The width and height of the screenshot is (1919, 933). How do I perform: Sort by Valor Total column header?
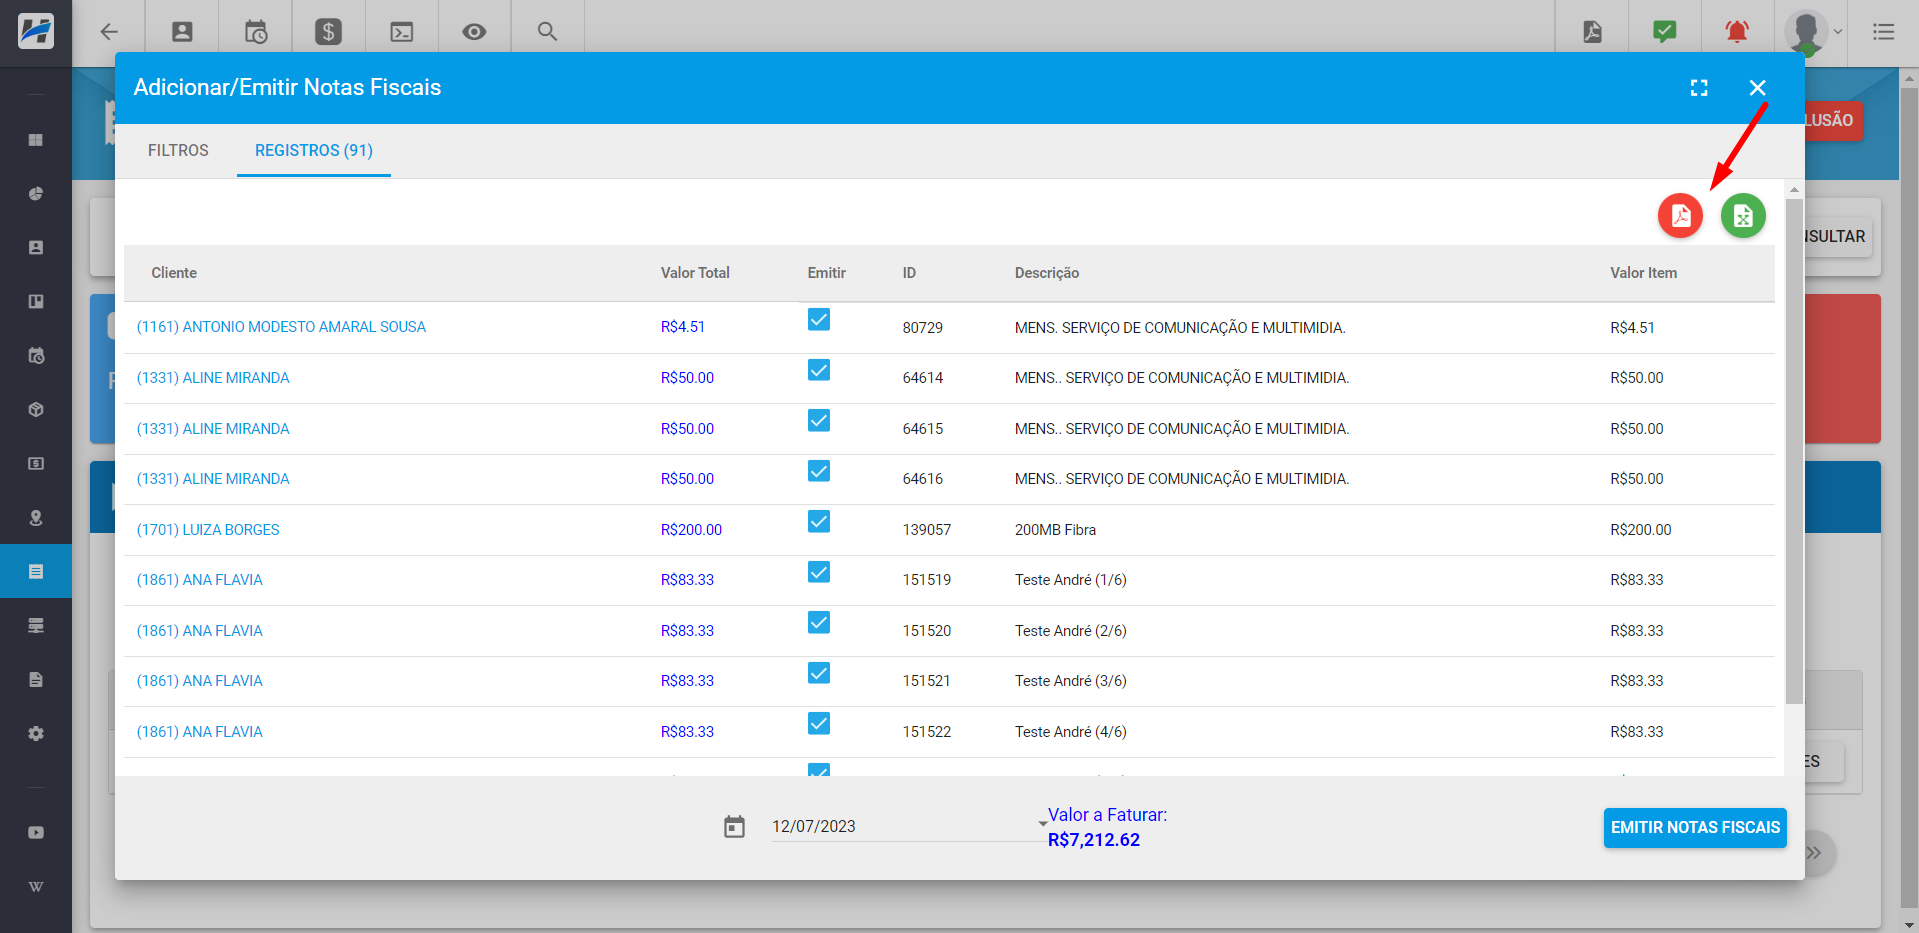(695, 273)
